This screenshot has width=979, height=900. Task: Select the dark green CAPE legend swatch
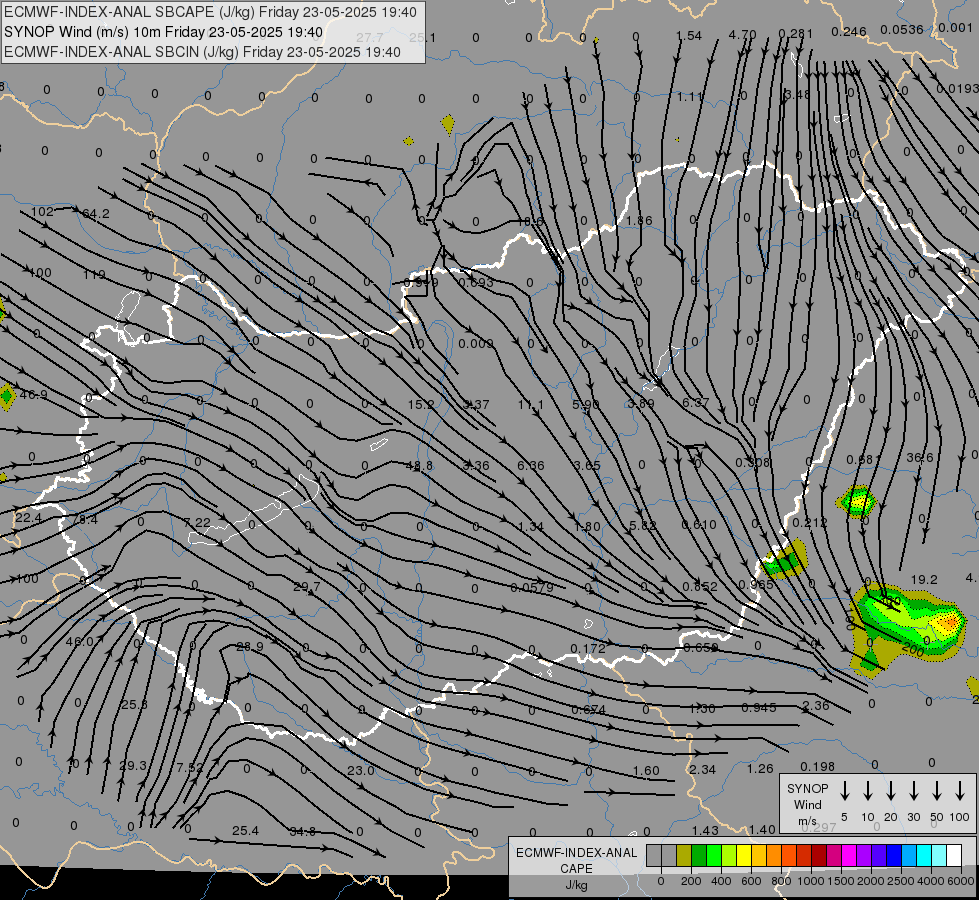tap(699, 856)
